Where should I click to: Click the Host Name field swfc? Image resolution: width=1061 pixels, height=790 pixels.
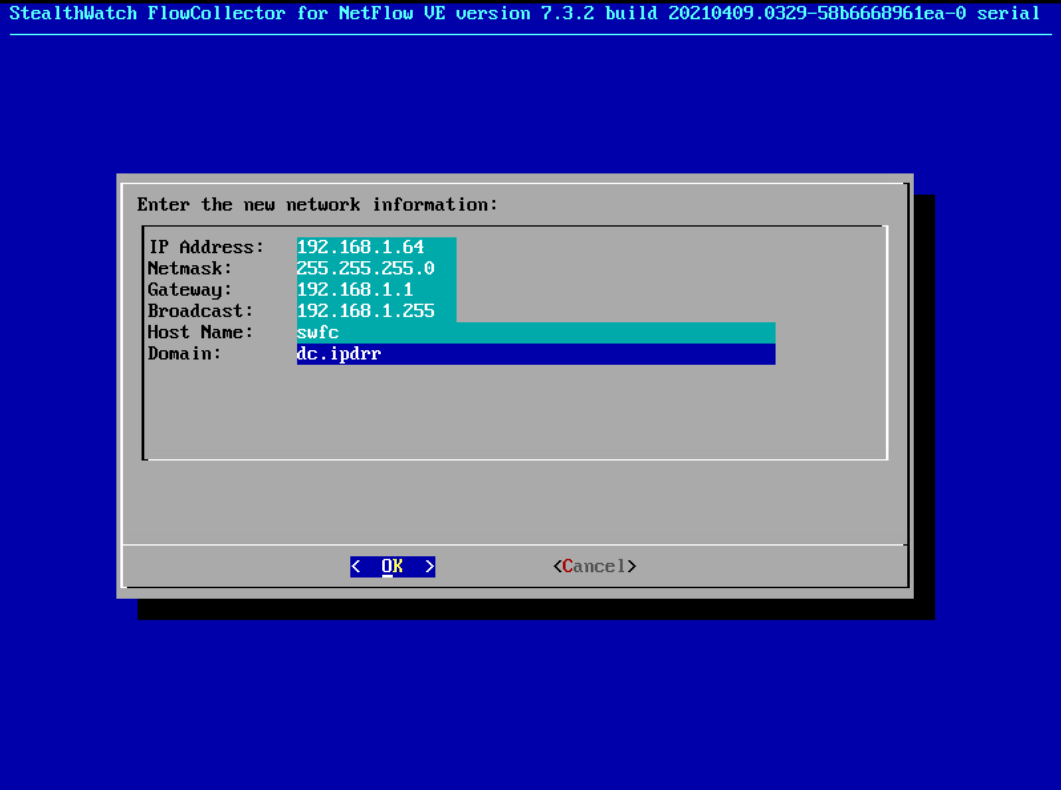[x=536, y=333]
